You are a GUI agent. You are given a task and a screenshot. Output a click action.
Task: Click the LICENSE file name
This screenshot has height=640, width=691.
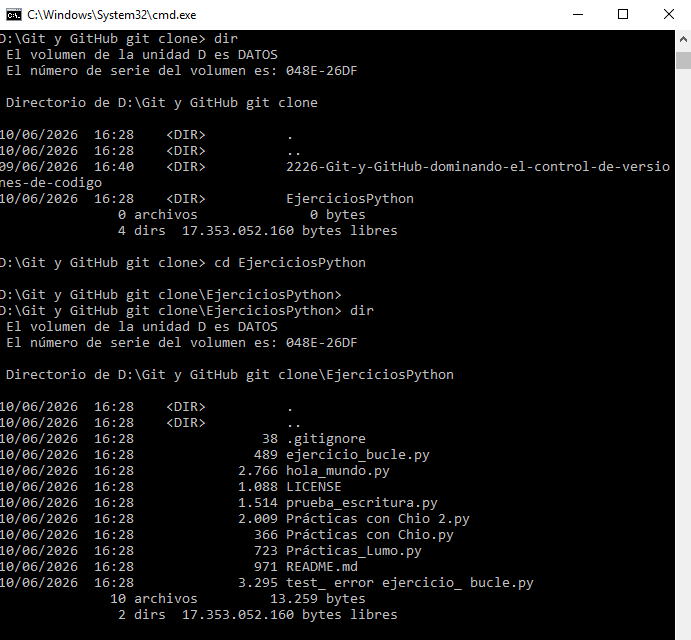(314, 487)
